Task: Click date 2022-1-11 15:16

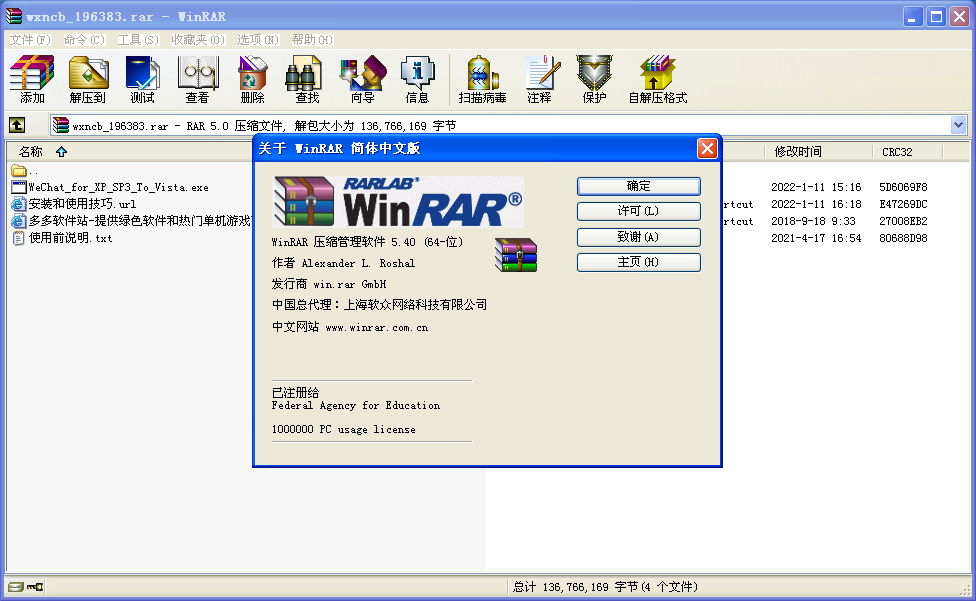Action: coord(816,187)
